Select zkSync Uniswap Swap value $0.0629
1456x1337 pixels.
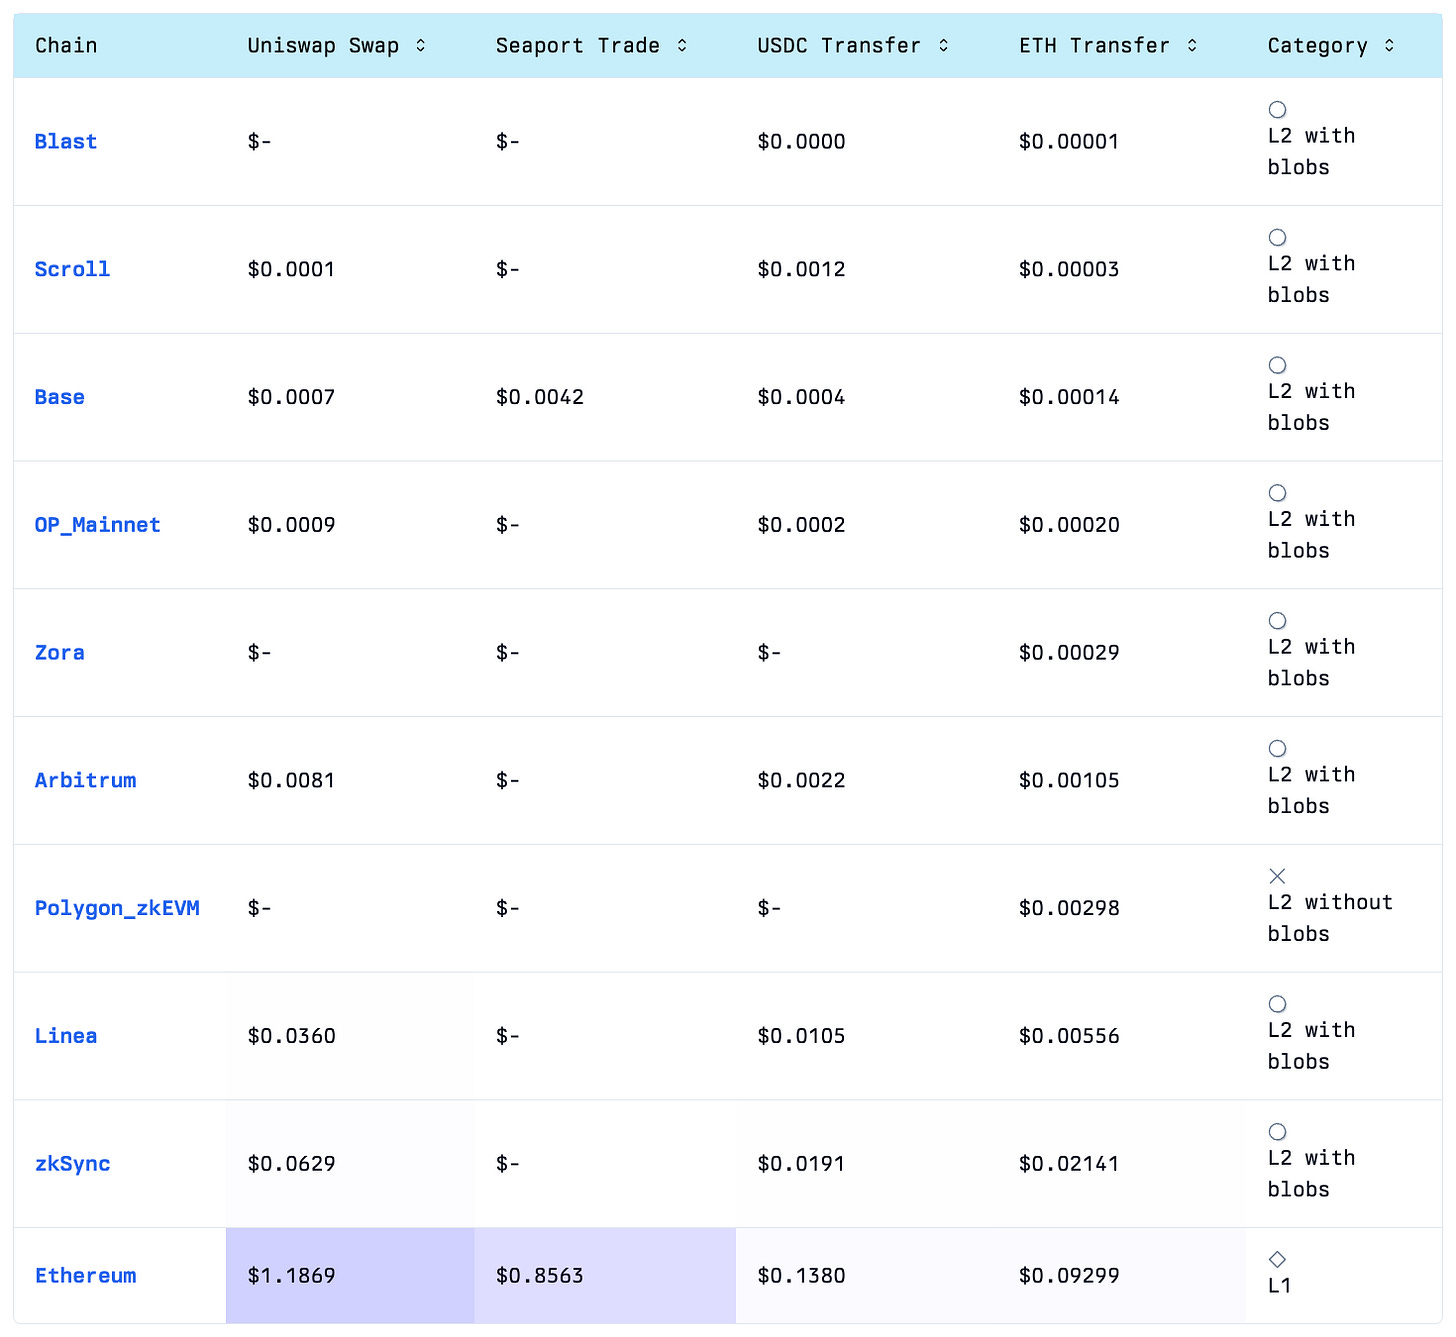[x=291, y=1164]
